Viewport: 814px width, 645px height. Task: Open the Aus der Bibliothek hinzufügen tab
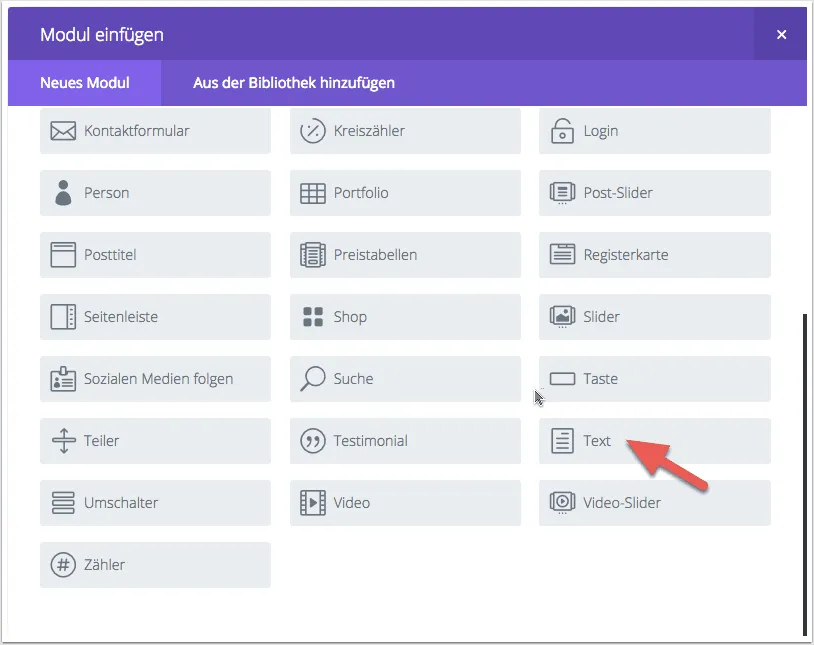(294, 83)
